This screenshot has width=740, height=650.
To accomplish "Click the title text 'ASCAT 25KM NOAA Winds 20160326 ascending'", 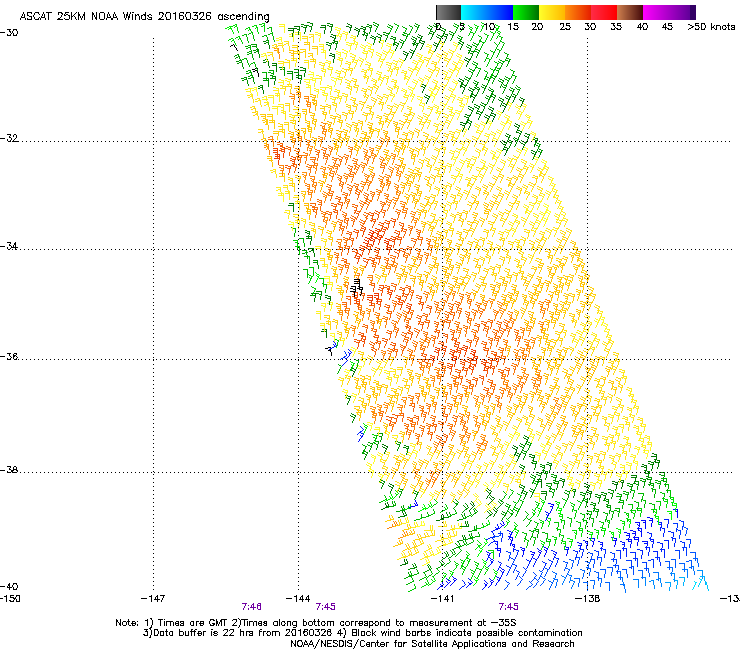I will point(144,16).
